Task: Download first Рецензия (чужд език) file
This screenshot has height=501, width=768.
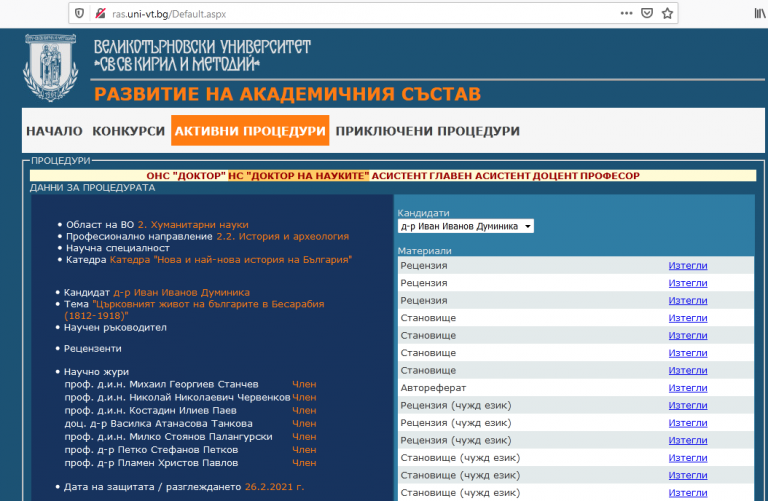Action: tap(687, 405)
